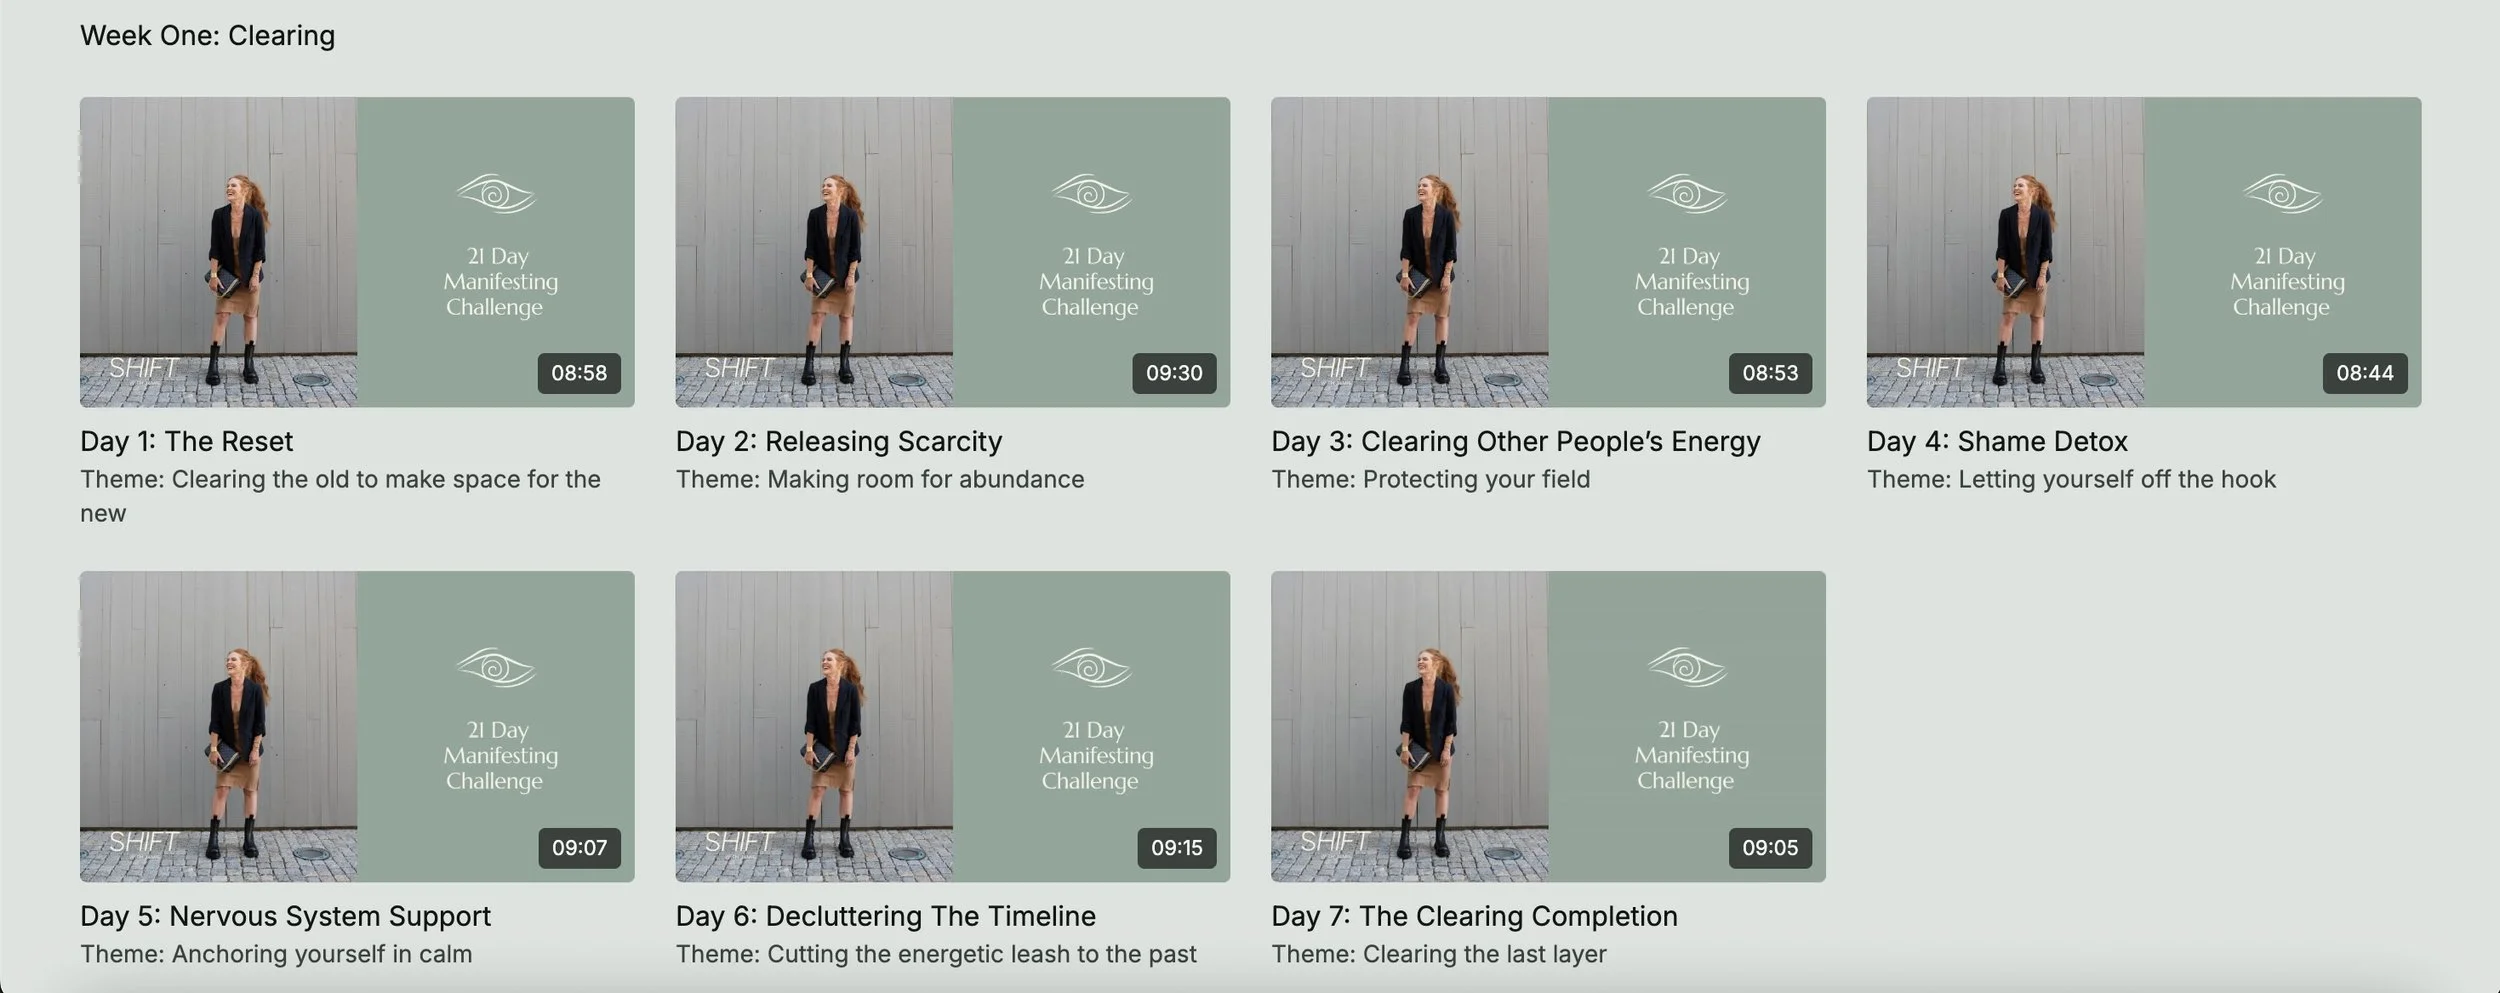Open the Day 7 Clearing Completion thumbnail

pyautogui.click(x=1548, y=726)
